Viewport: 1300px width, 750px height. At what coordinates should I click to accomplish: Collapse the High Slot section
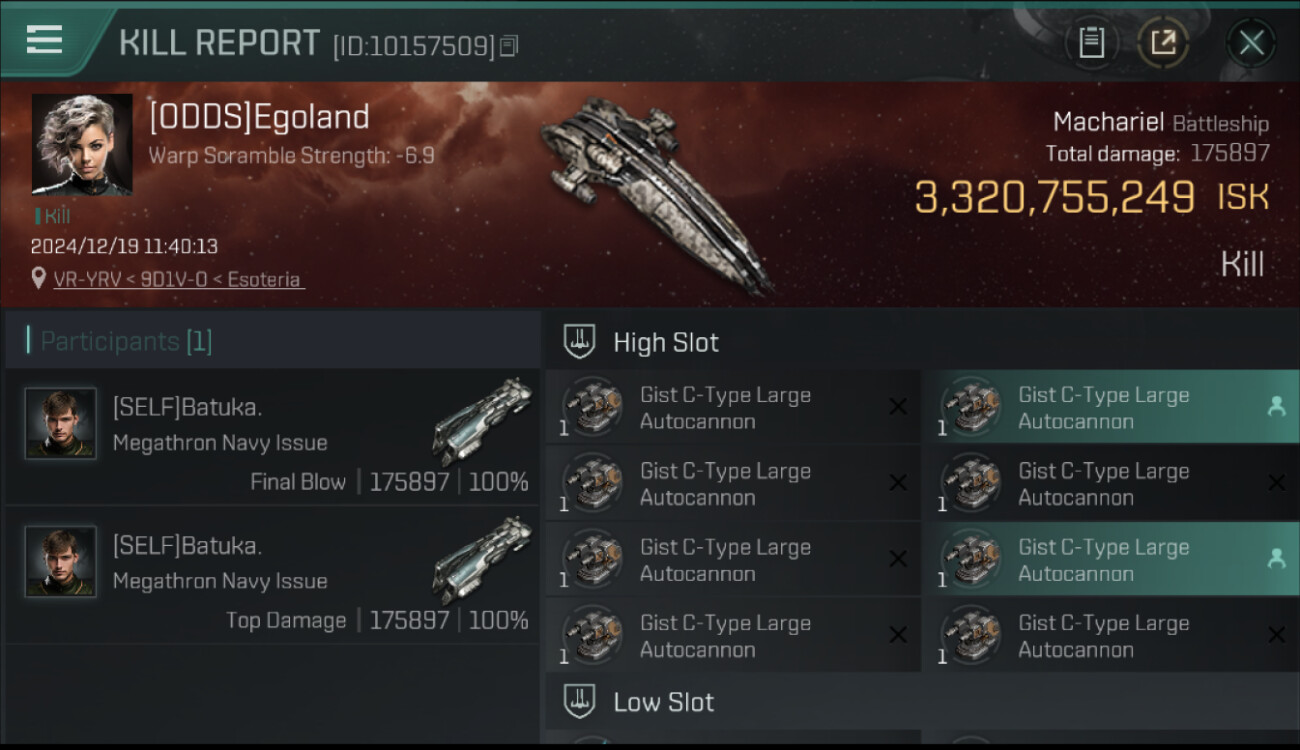(x=666, y=342)
